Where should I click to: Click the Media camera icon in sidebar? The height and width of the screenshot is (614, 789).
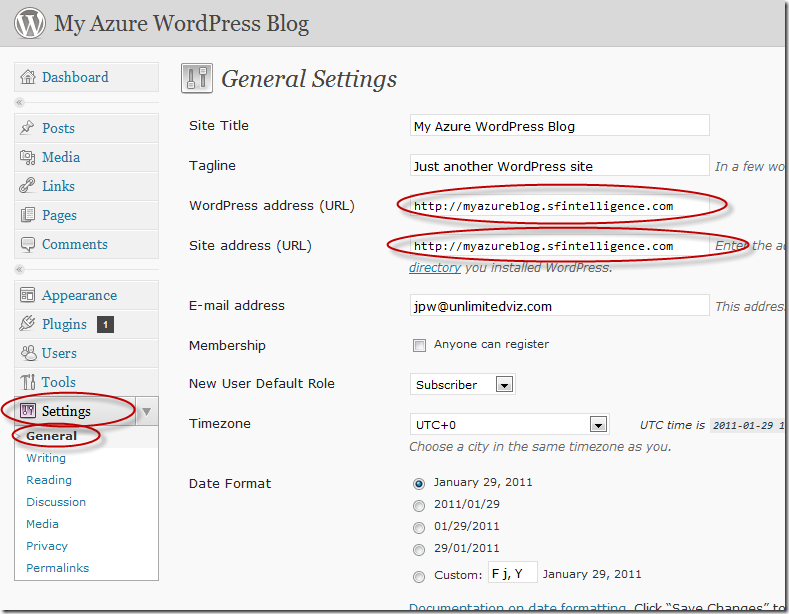coord(27,157)
